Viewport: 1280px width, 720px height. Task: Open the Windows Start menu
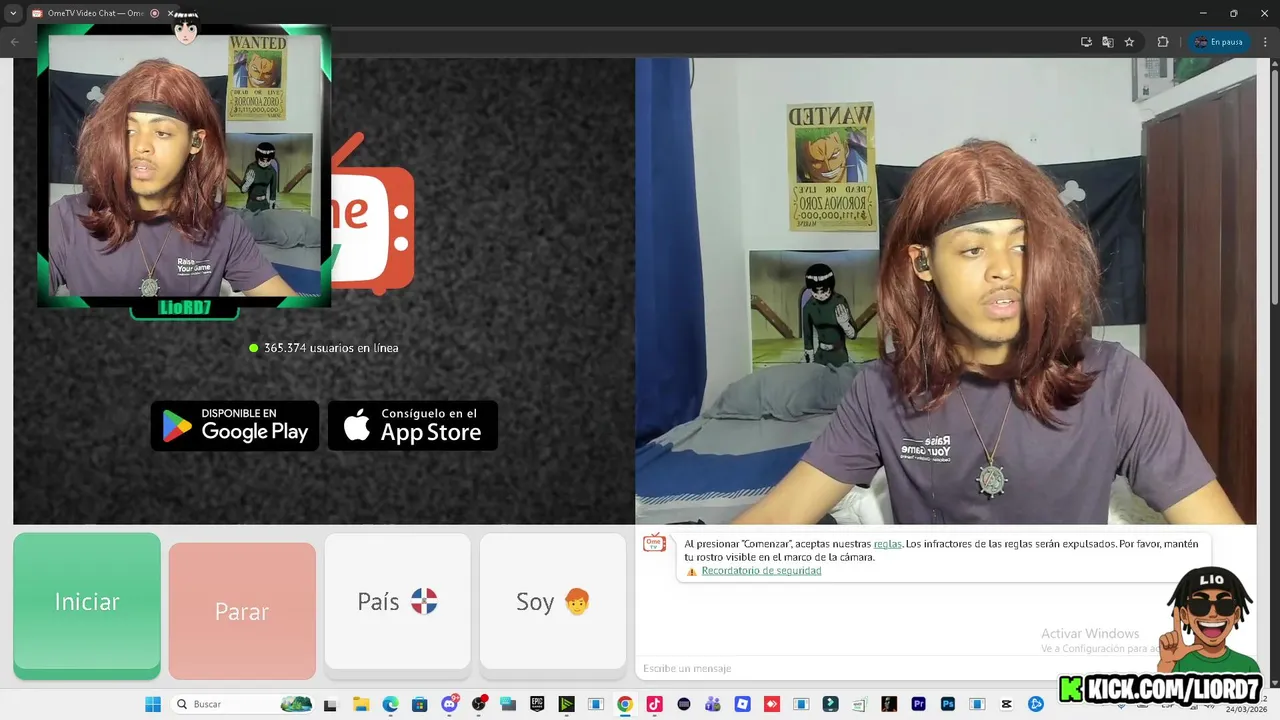(153, 704)
